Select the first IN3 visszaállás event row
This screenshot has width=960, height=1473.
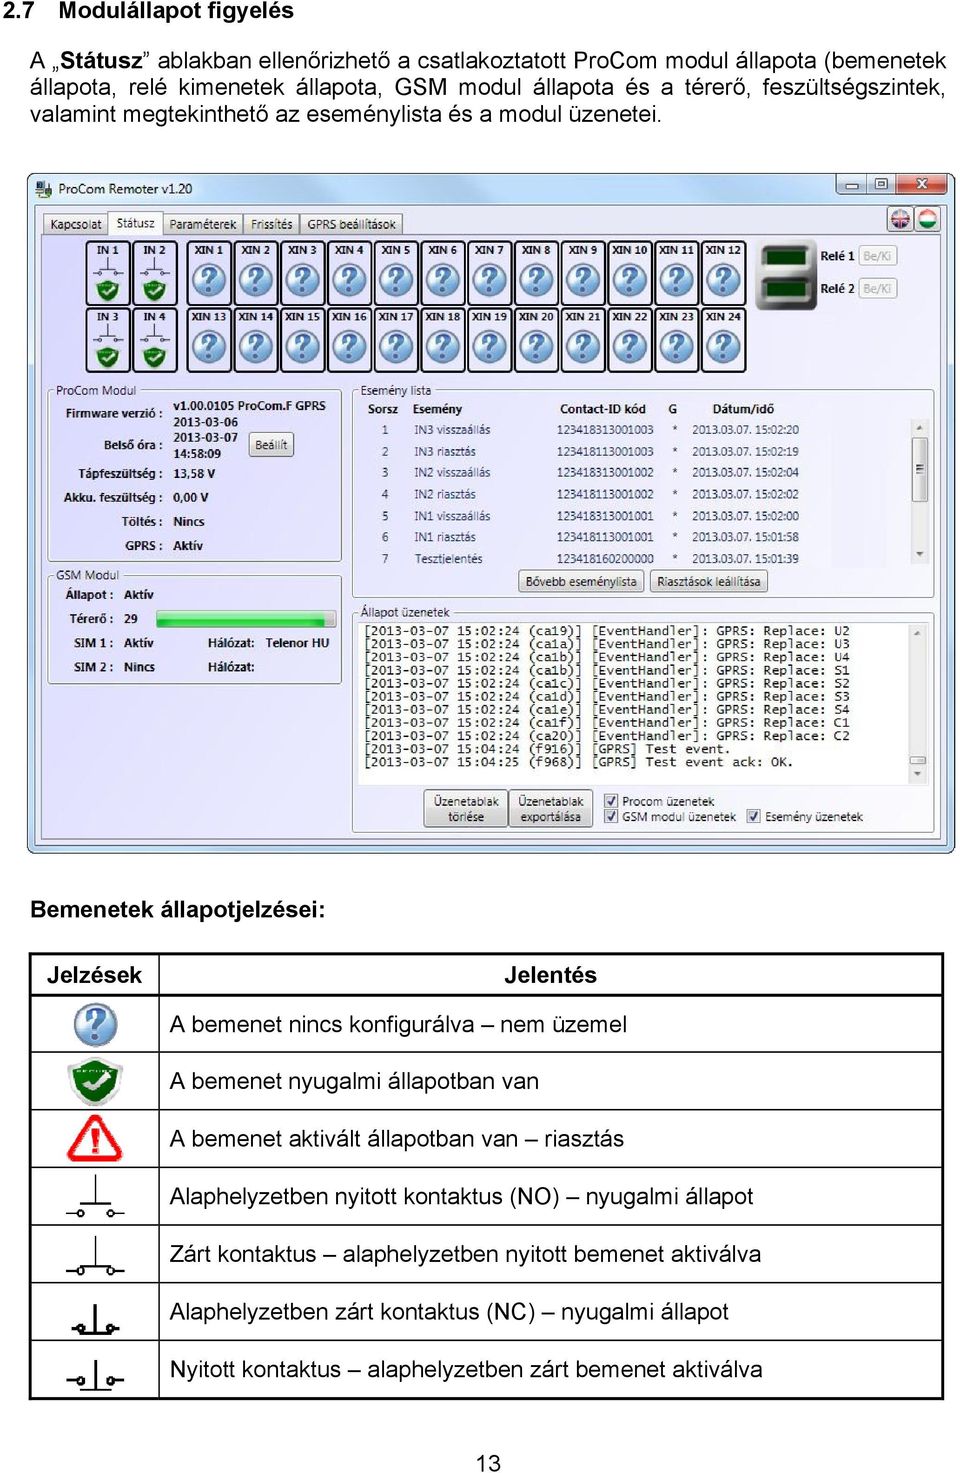click(x=636, y=430)
